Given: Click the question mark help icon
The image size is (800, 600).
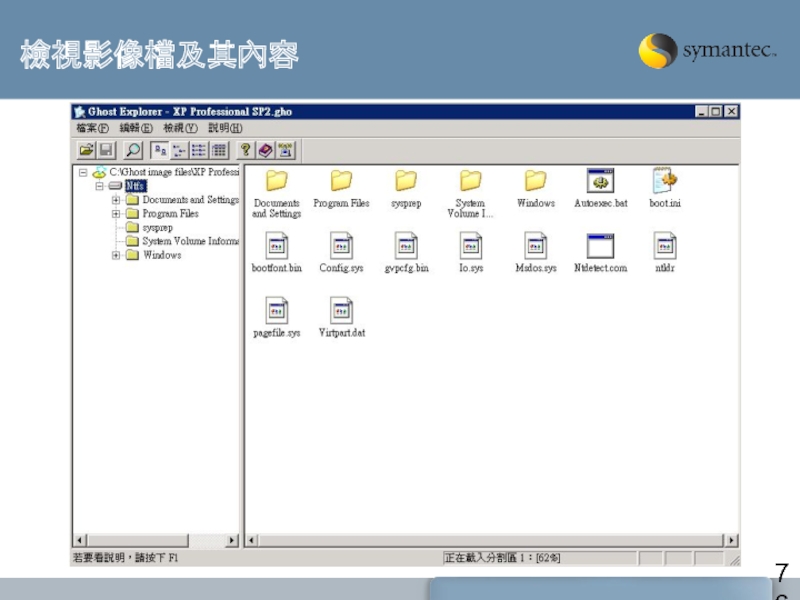Looking at the screenshot, I should (x=245, y=150).
